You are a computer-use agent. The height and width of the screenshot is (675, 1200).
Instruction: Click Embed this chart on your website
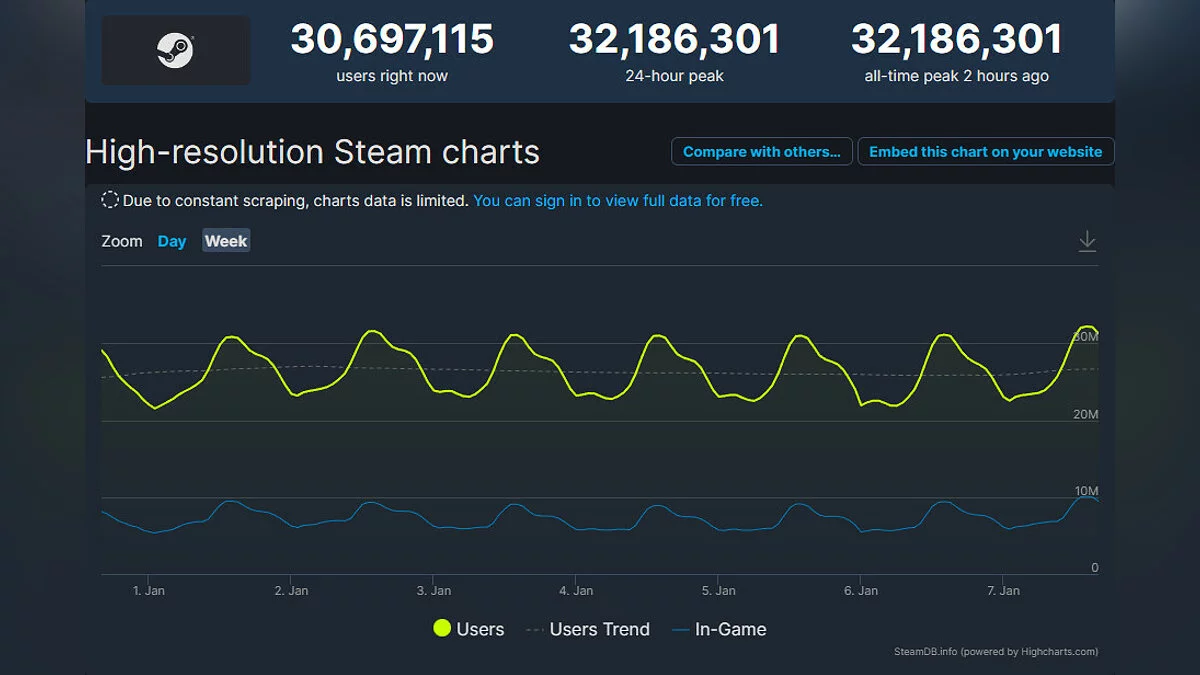tap(985, 152)
